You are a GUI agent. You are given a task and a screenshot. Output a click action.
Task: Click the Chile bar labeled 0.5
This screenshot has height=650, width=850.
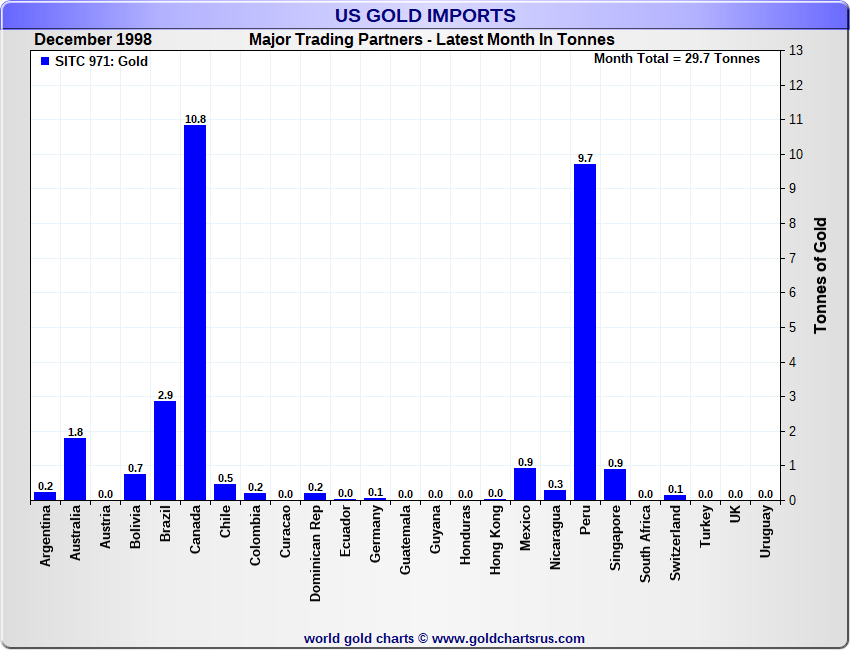point(225,491)
